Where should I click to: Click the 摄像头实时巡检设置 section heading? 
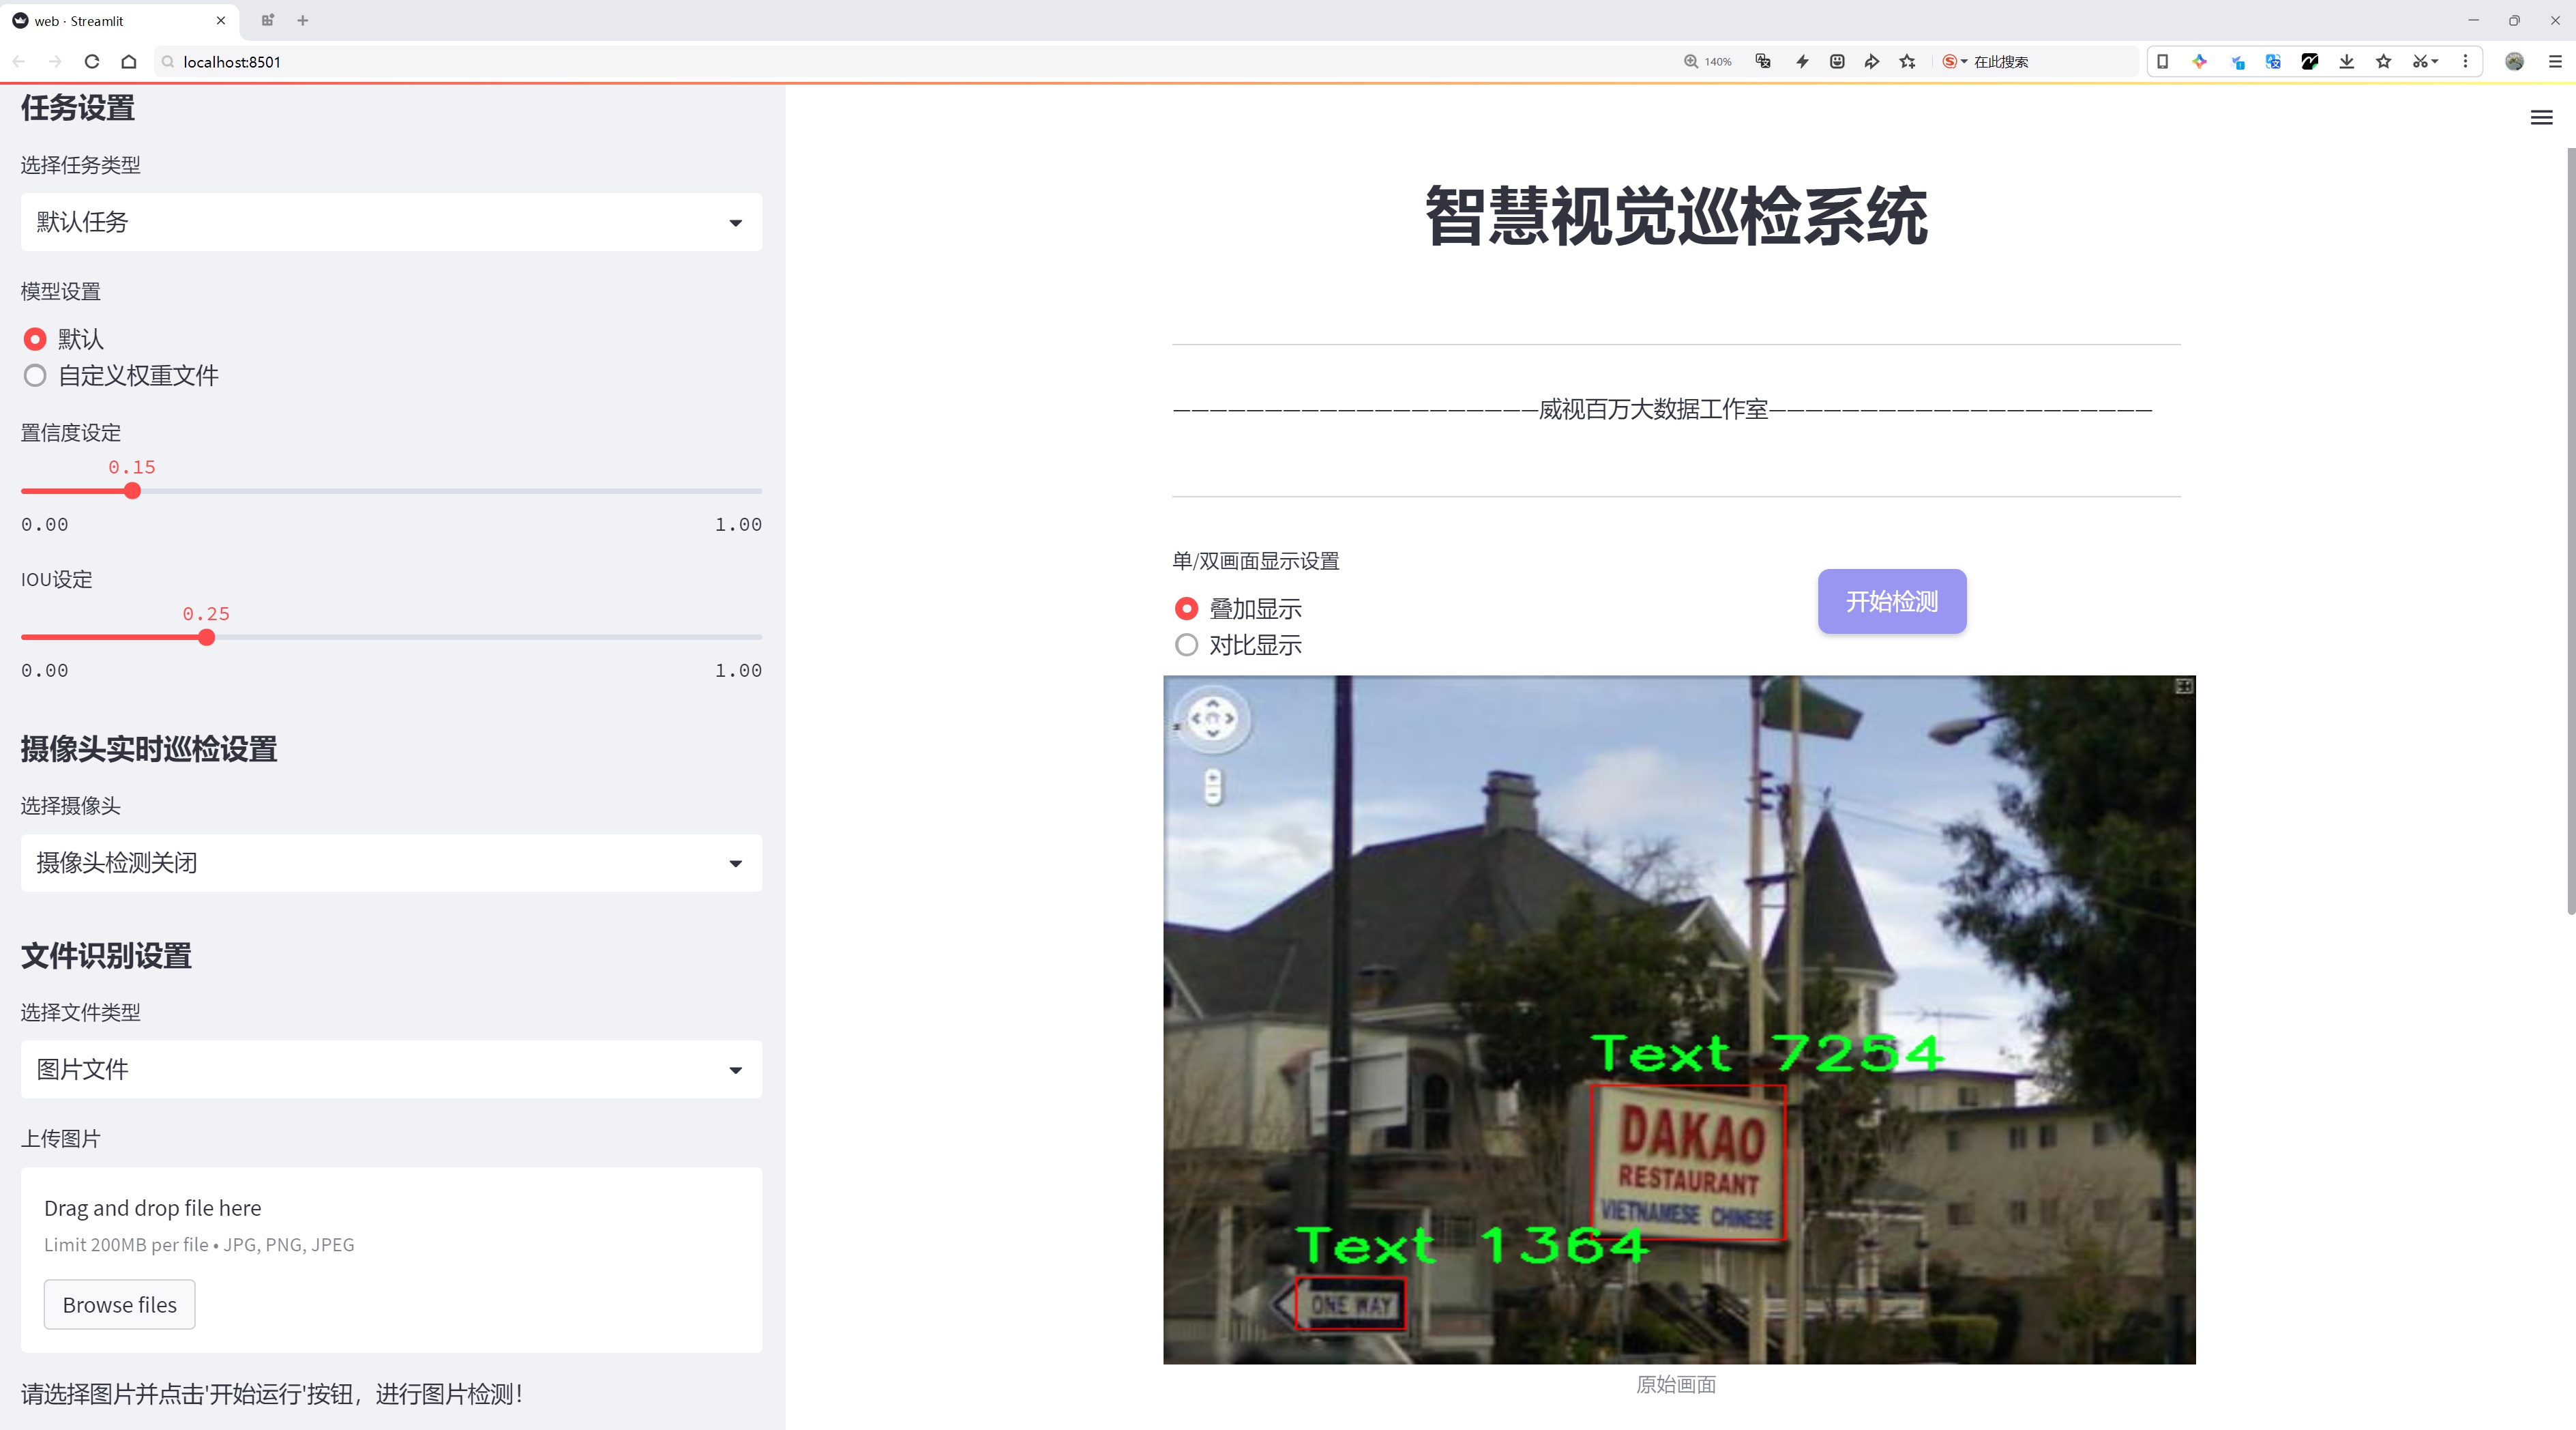(149, 749)
